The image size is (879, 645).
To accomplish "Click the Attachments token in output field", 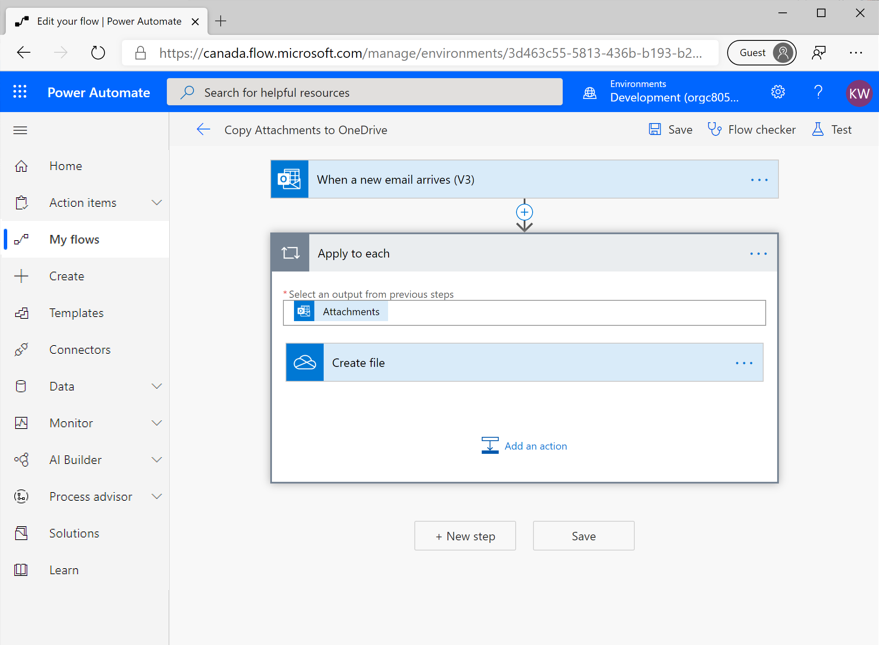I will pyautogui.click(x=341, y=312).
